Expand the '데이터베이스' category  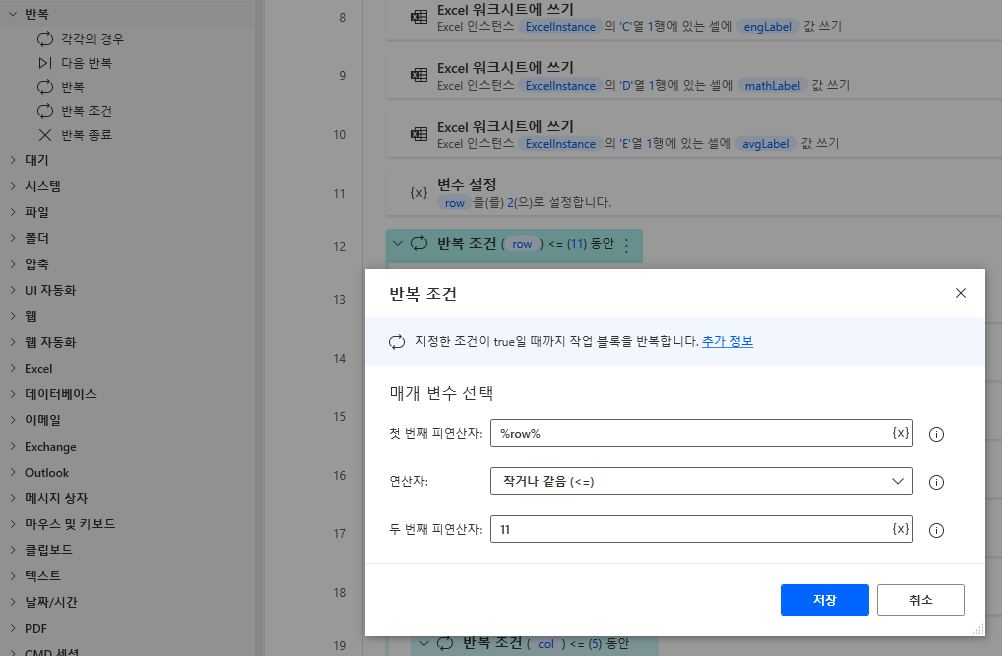click(x=13, y=393)
